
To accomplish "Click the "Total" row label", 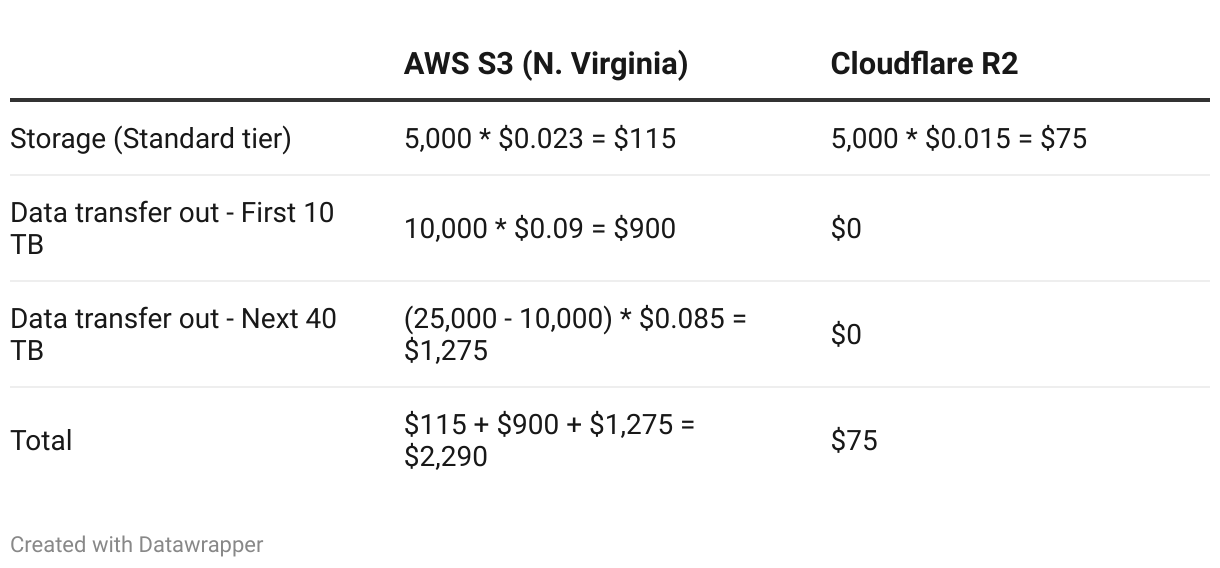I will [41, 440].
